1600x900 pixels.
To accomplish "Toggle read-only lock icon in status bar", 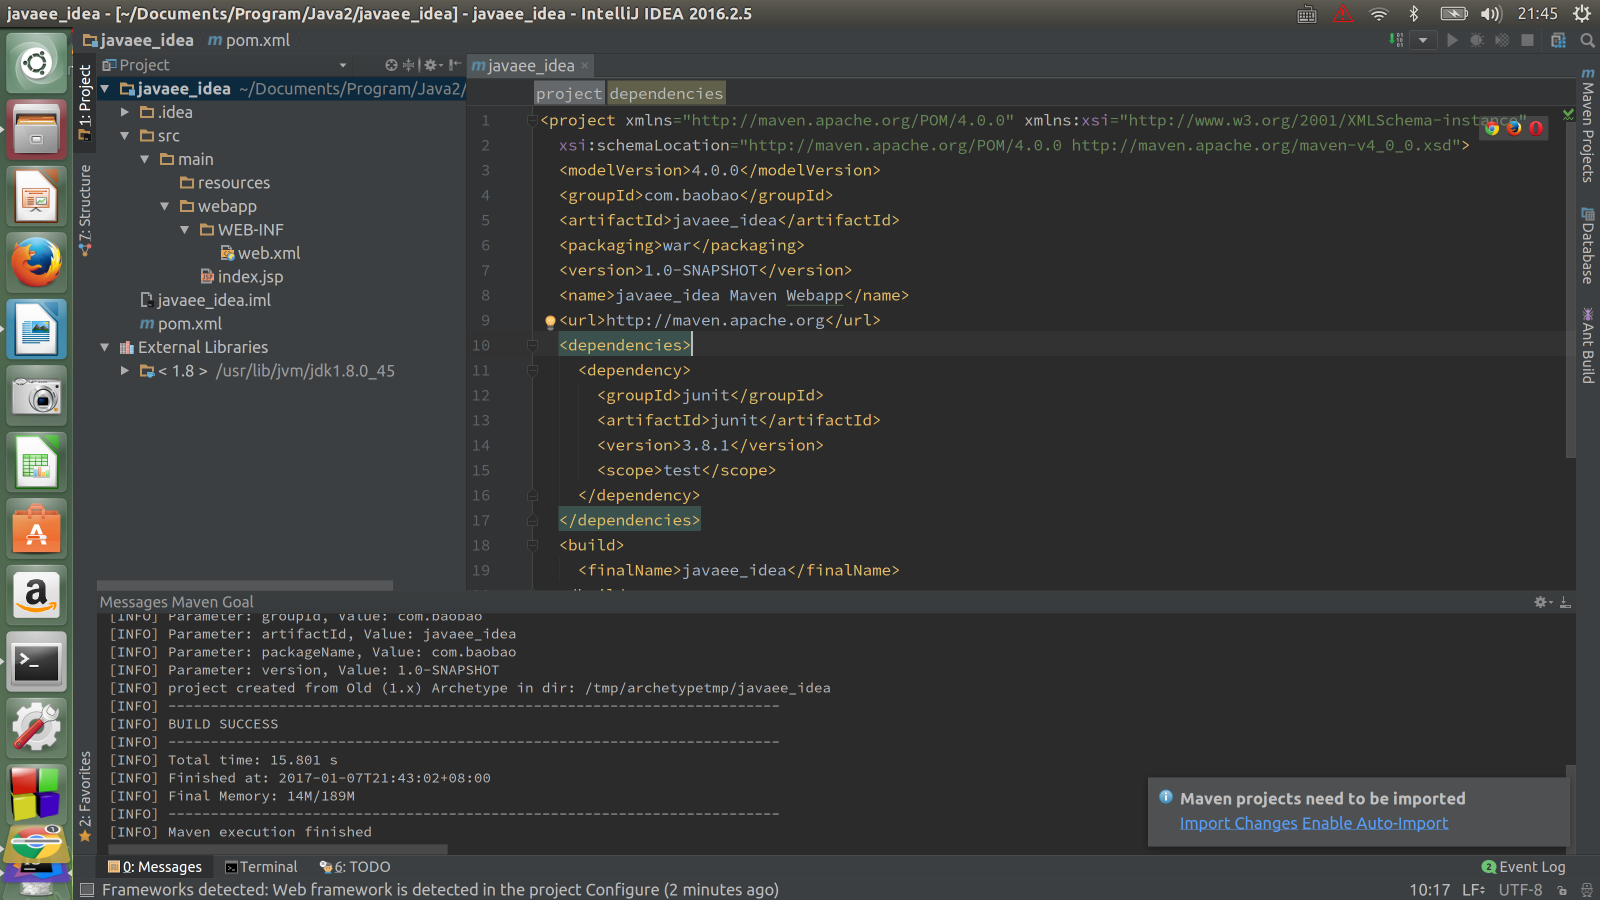I will [x=1562, y=890].
